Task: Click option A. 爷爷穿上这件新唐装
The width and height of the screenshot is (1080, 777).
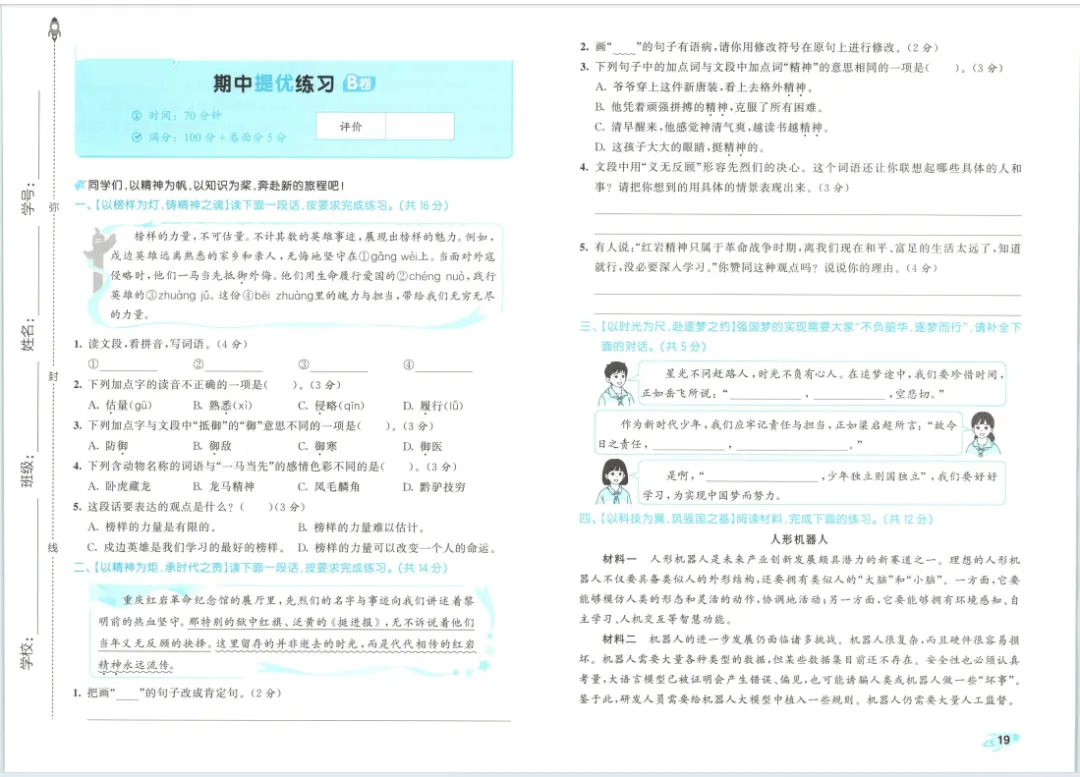Action: point(705,87)
